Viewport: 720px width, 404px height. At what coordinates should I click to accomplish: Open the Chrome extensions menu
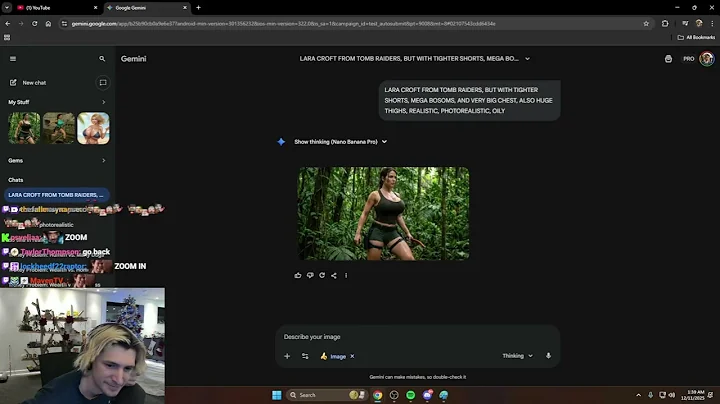pyautogui.click(x=665, y=24)
